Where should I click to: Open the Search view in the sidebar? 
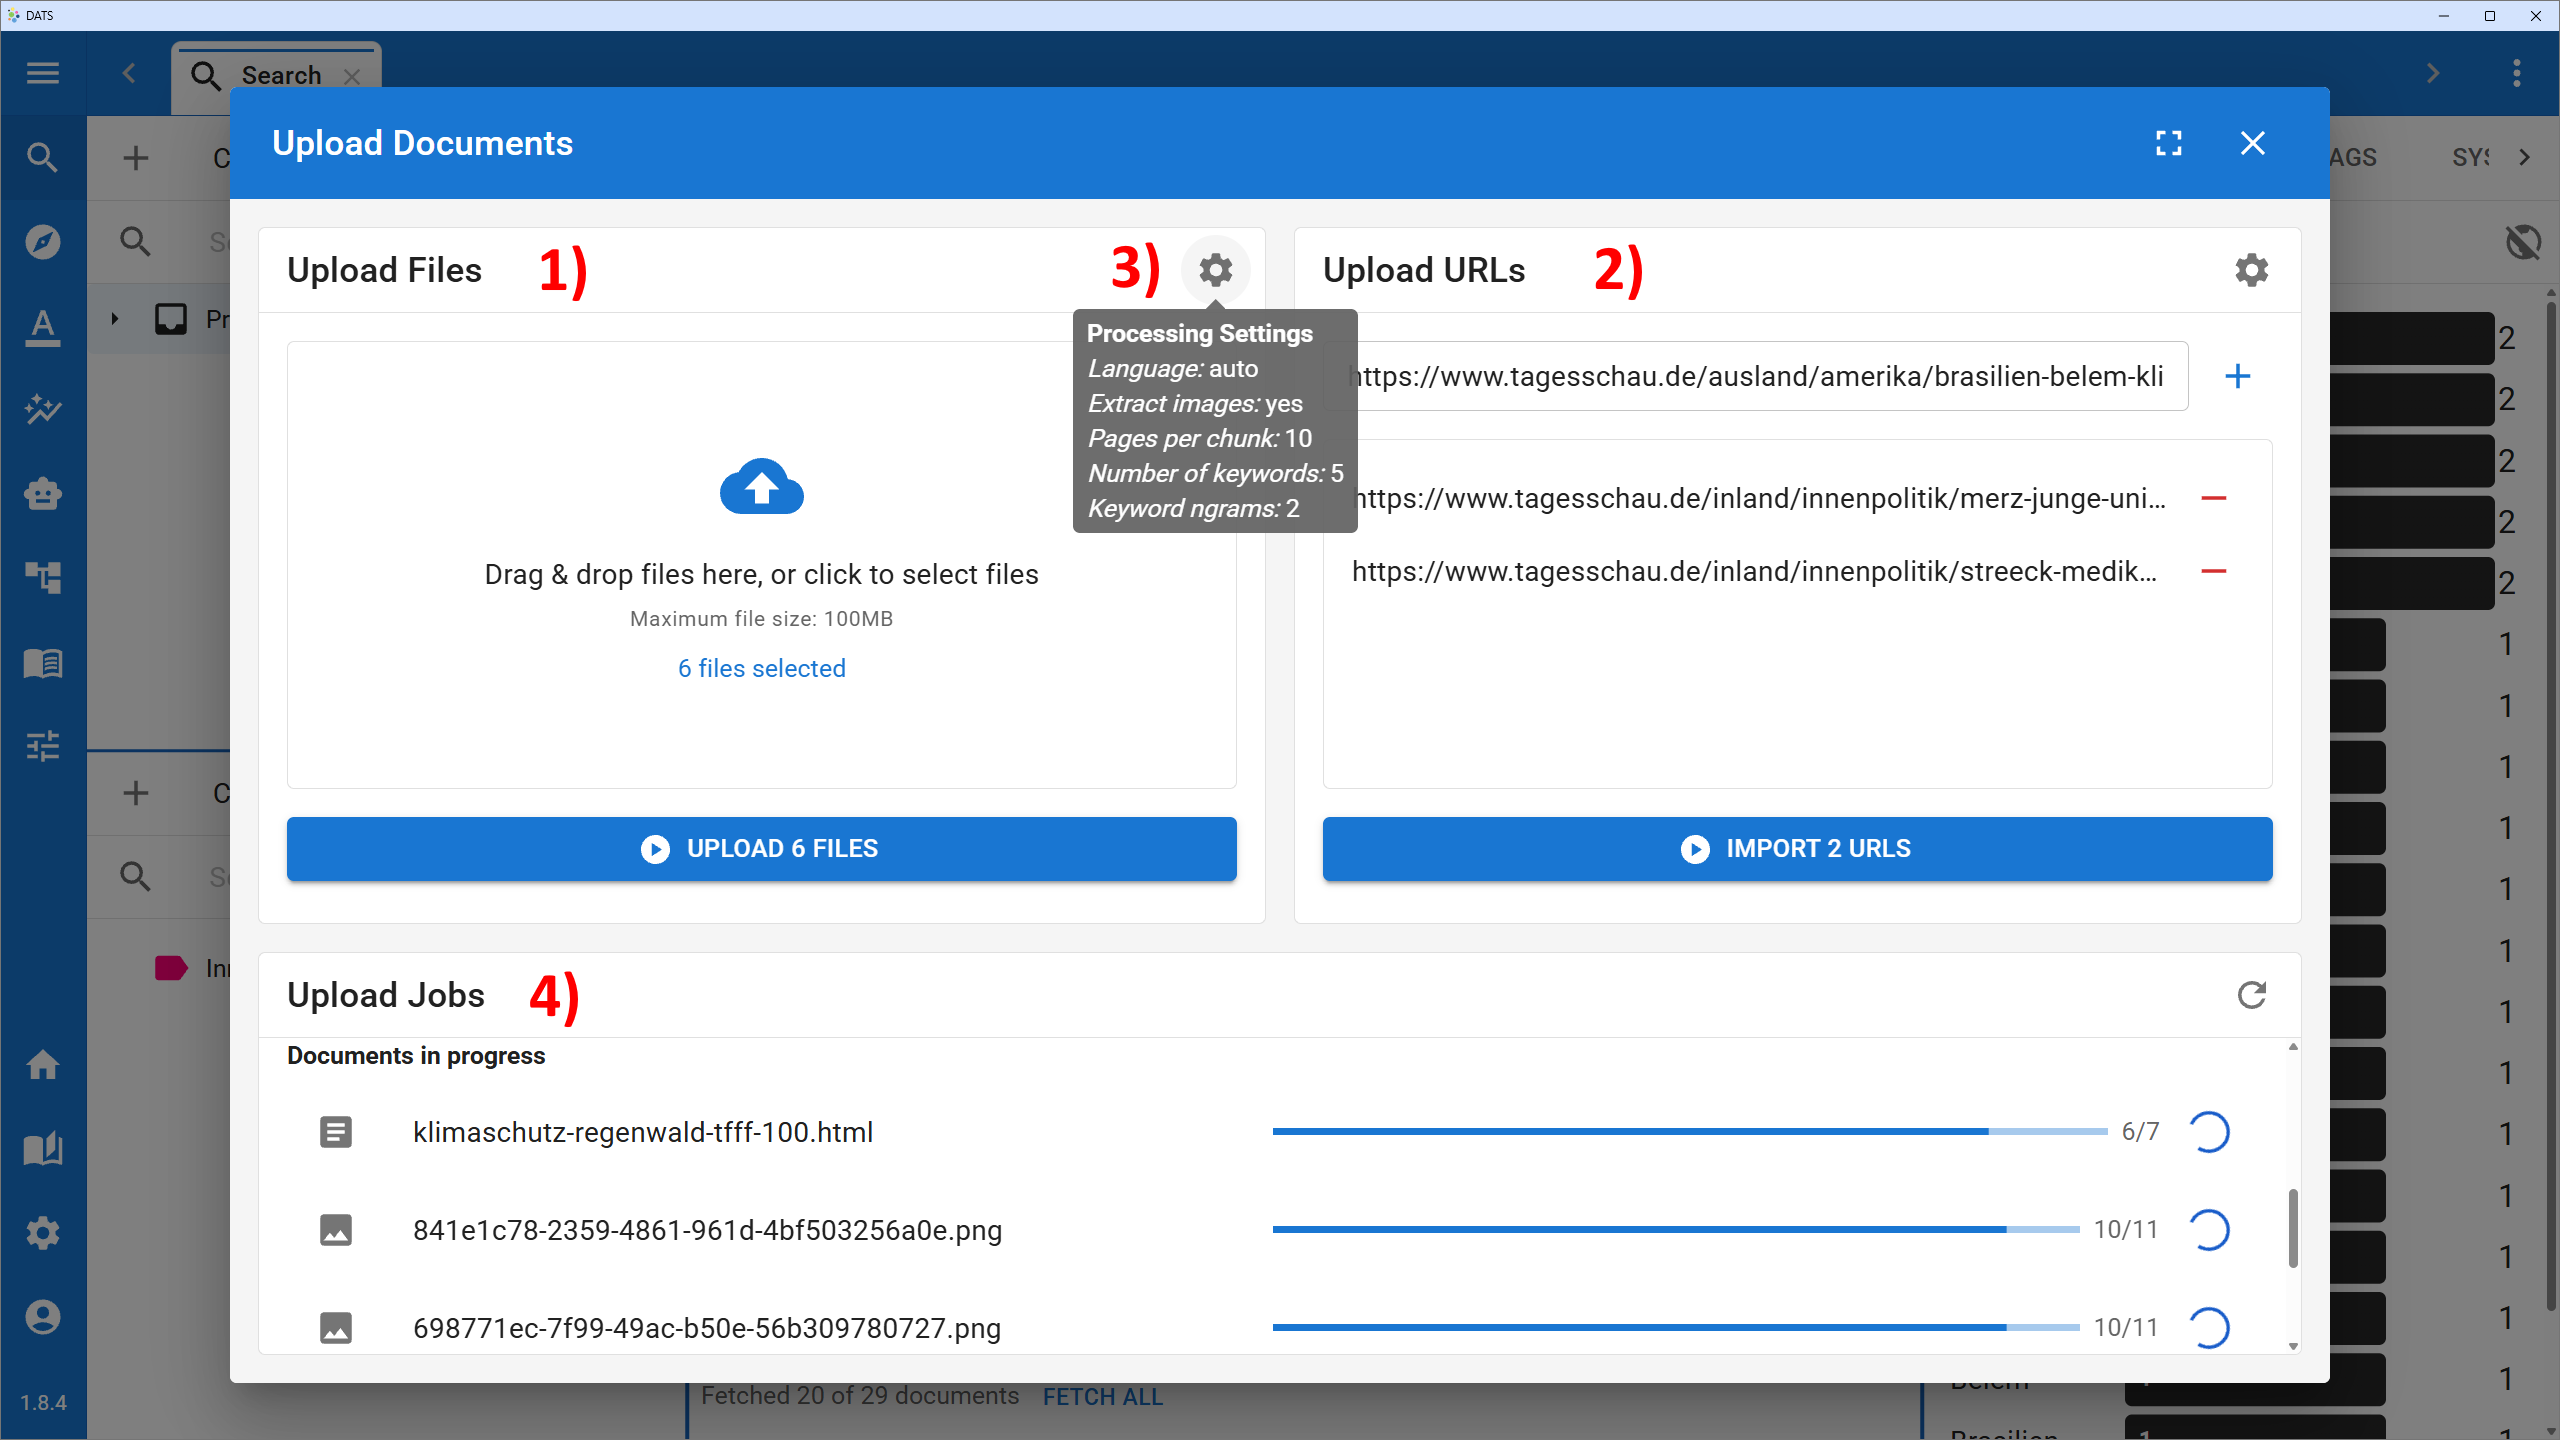pyautogui.click(x=43, y=157)
